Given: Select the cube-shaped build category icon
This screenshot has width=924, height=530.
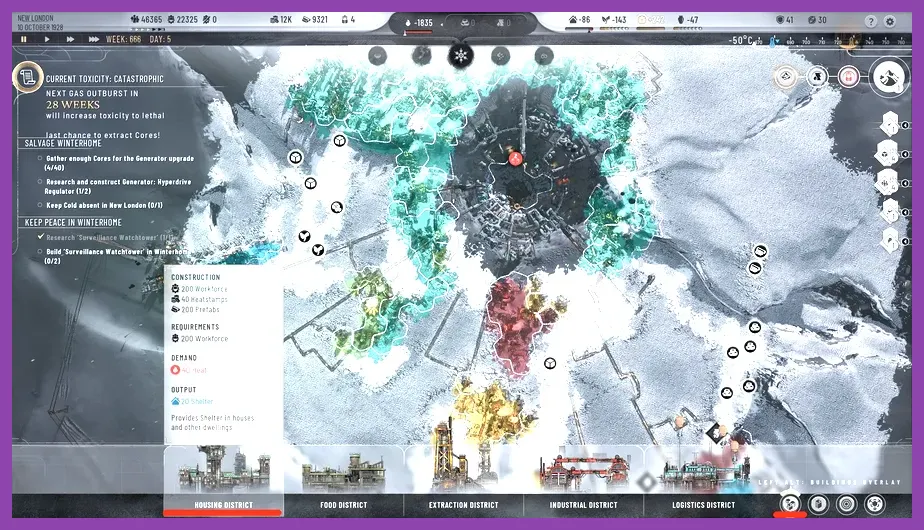Looking at the screenshot, I should [x=819, y=504].
